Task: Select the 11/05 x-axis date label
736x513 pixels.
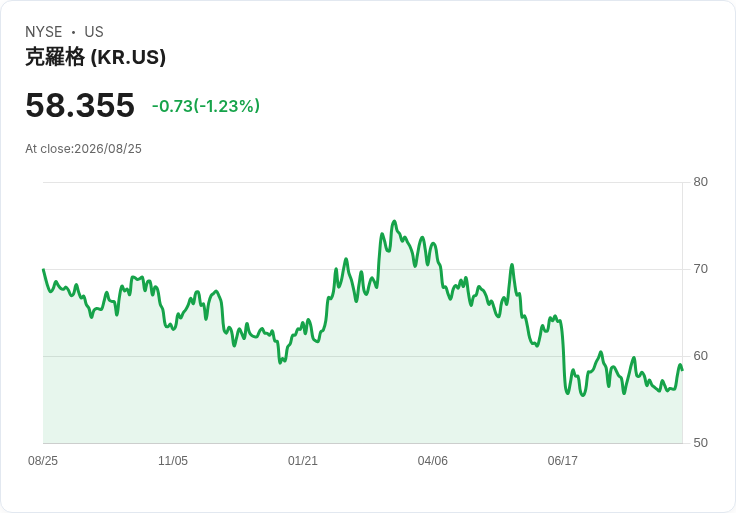Action: click(x=173, y=460)
